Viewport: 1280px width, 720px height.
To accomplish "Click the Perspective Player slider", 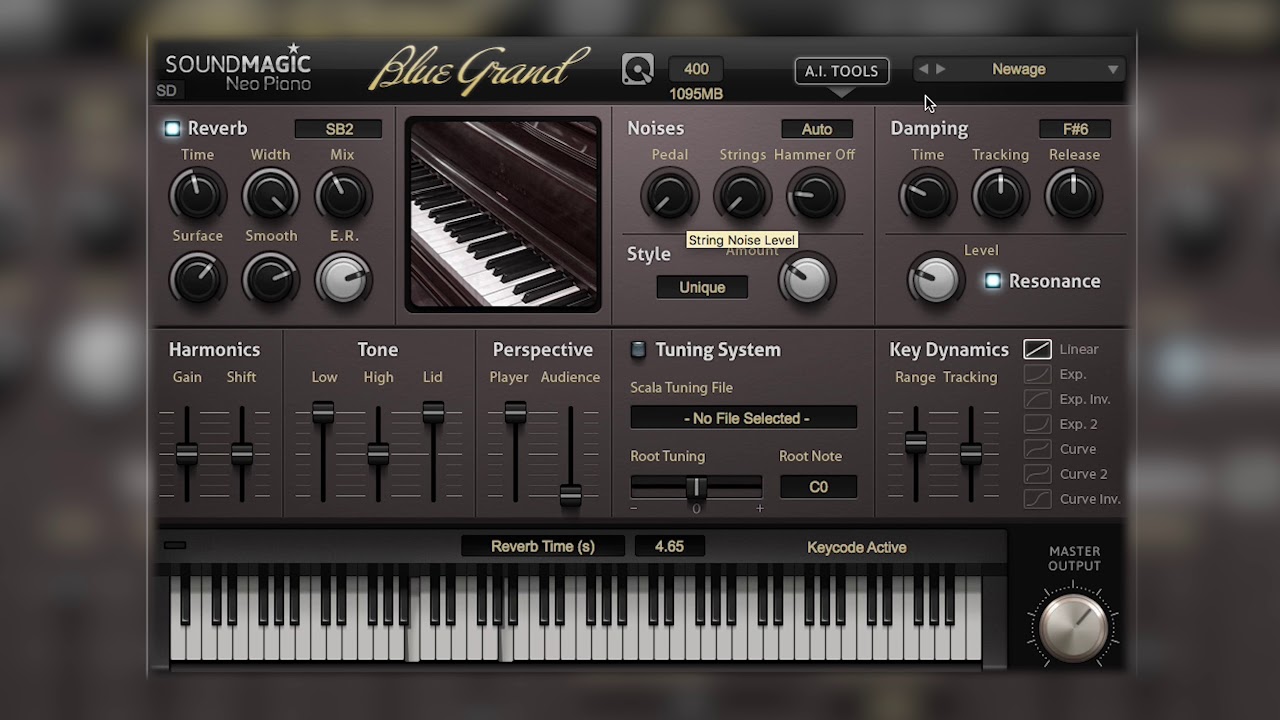I will click(515, 453).
